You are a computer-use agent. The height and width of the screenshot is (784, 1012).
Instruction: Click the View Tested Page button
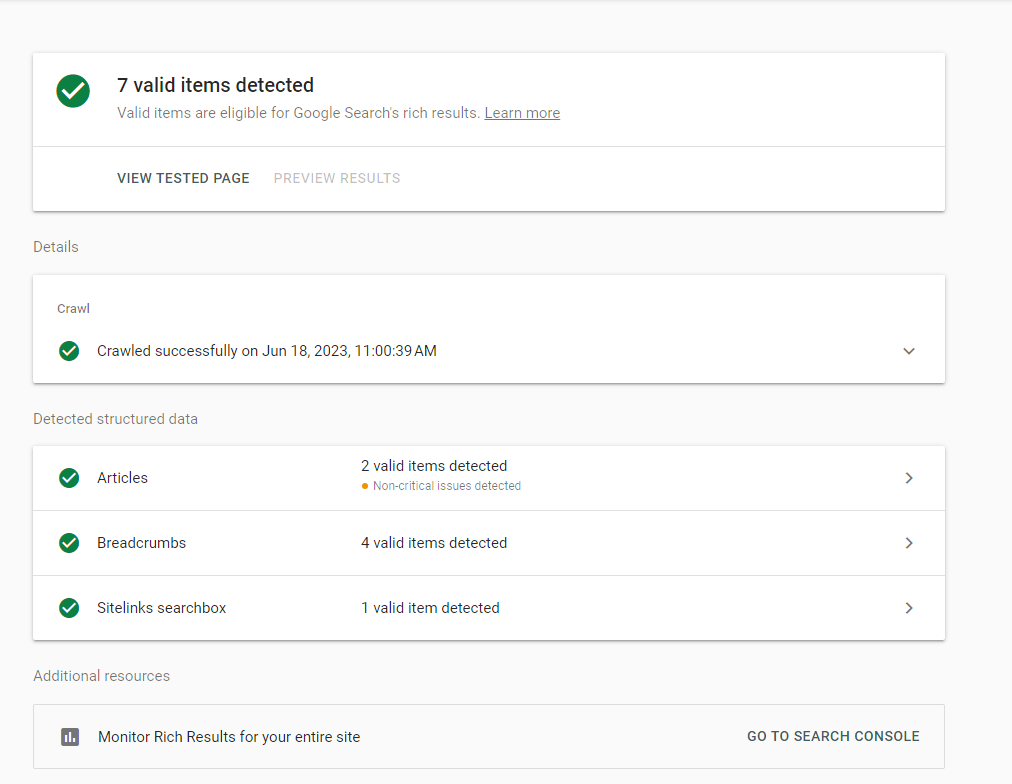click(x=183, y=178)
